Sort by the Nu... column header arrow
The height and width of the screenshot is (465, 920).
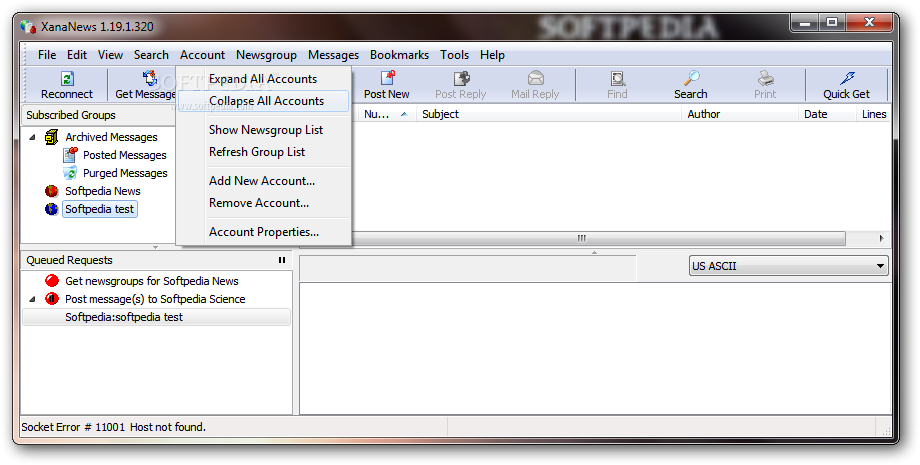click(x=404, y=114)
